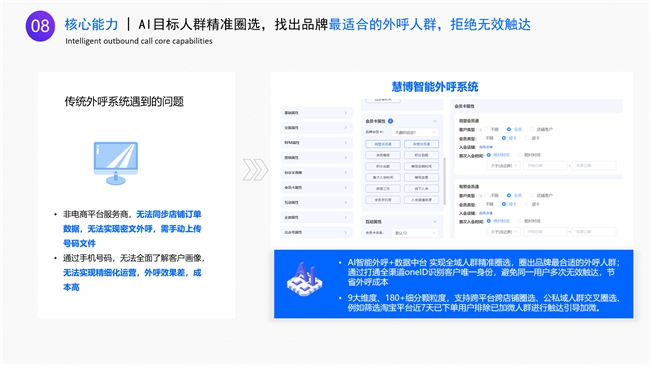Click the 传统外呼系统遇到的问题 heading
This screenshot has height=365, width=650.
tap(124, 102)
